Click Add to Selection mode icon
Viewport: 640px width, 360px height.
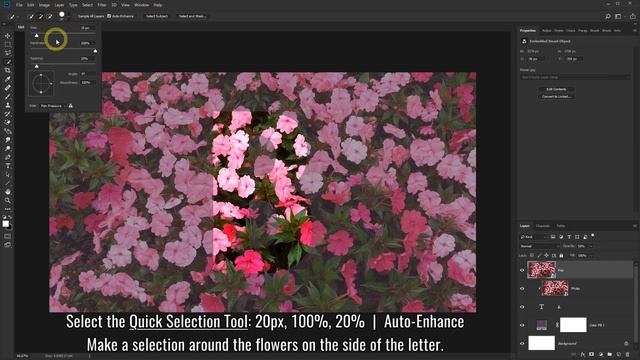coord(40,16)
